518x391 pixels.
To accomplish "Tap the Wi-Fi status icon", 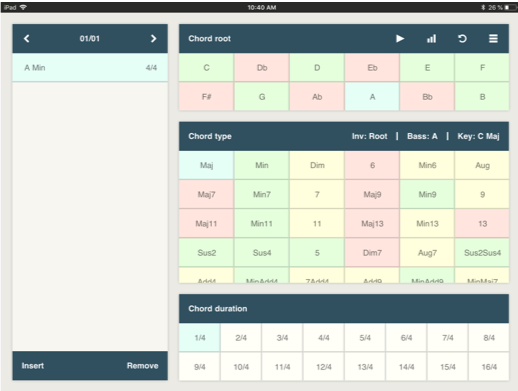I will pos(23,7).
